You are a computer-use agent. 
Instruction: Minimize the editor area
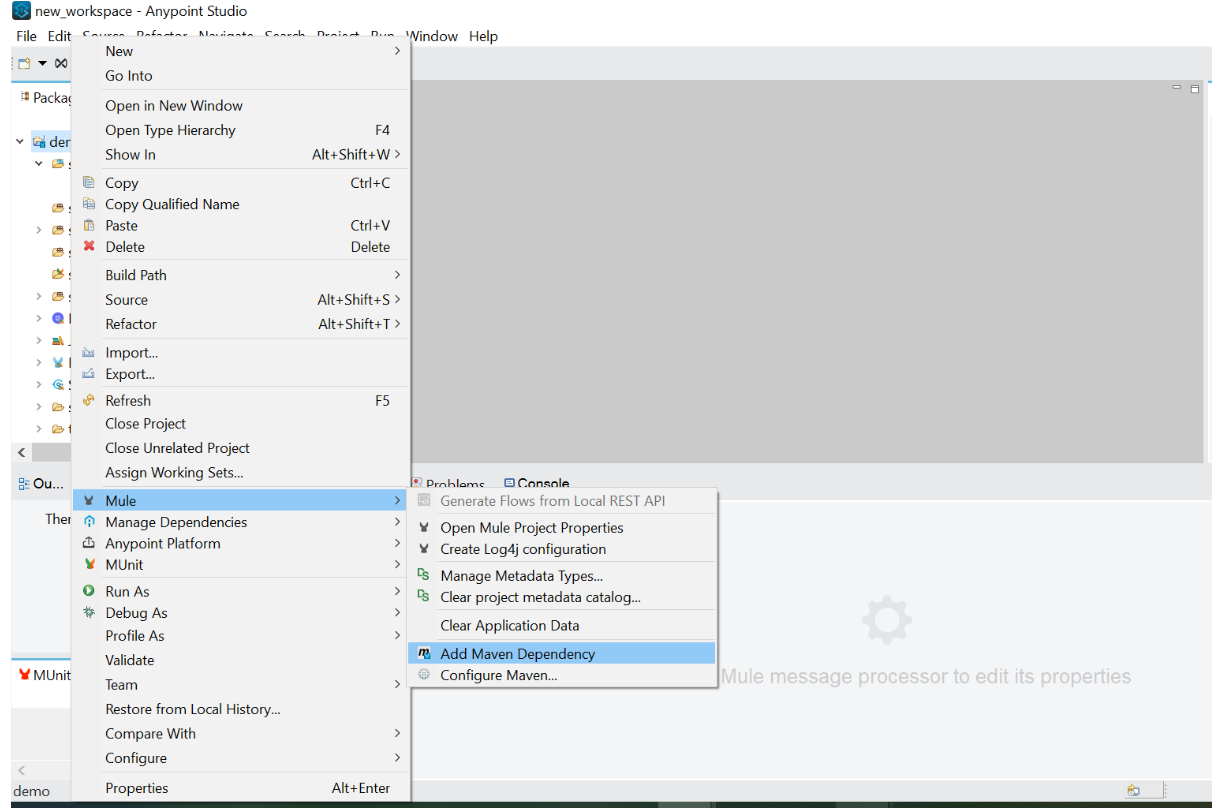pyautogui.click(x=1177, y=88)
